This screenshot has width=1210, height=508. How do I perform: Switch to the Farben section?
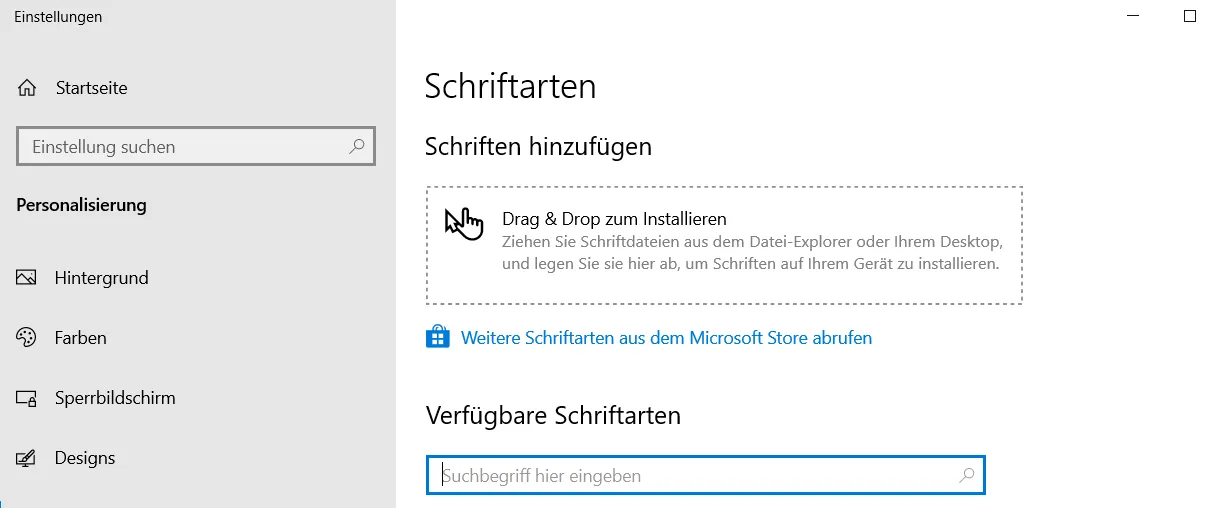[x=81, y=338]
